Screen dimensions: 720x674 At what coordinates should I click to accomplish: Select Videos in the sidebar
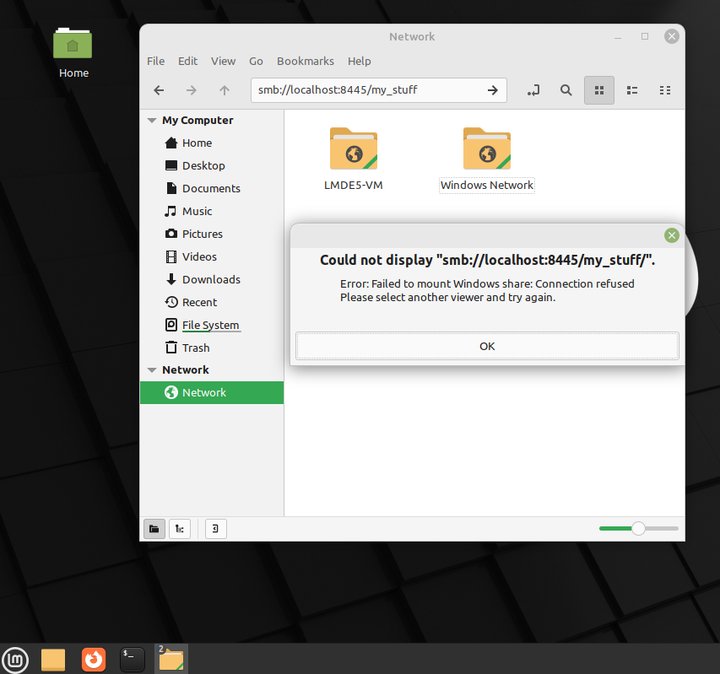pos(212,257)
